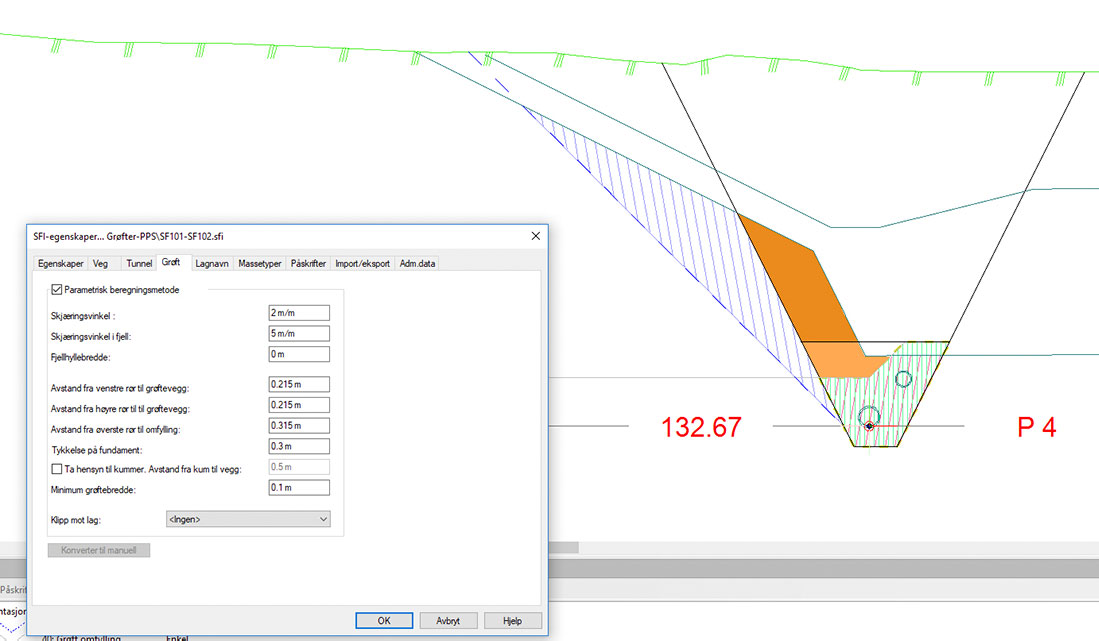Open the Egenskaper tab

[60, 264]
